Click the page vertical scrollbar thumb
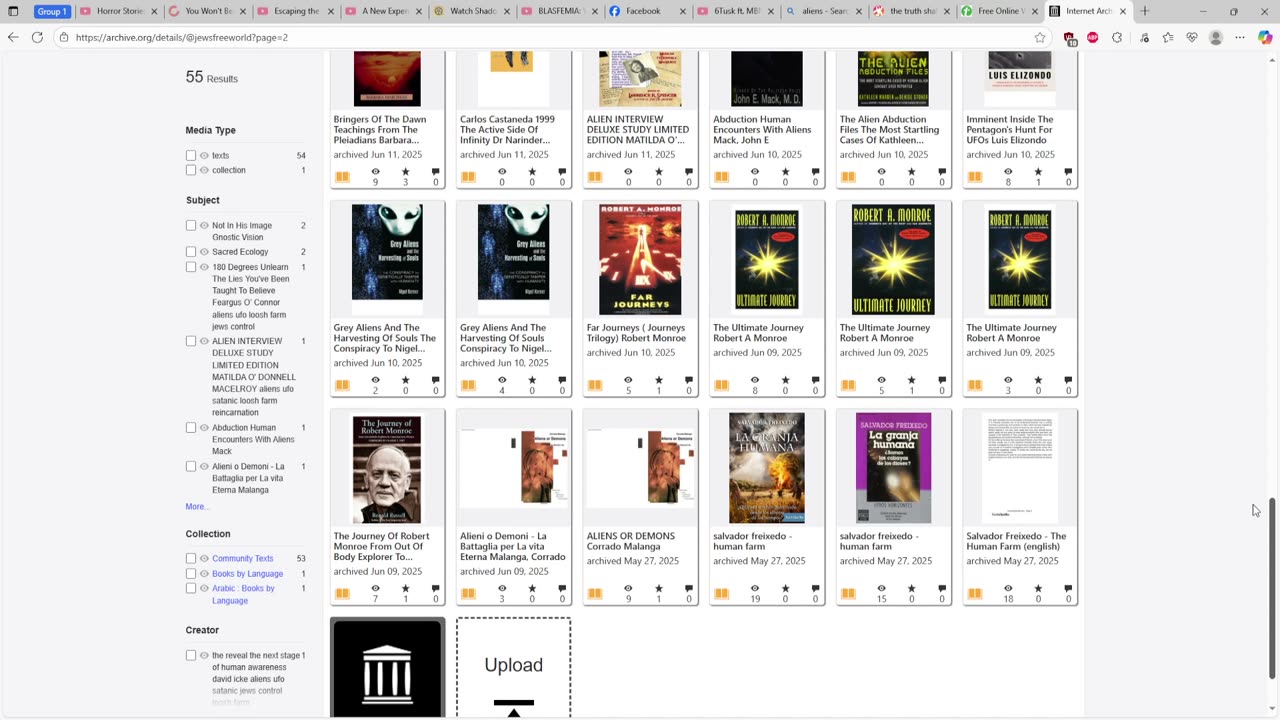 pos(1271,588)
